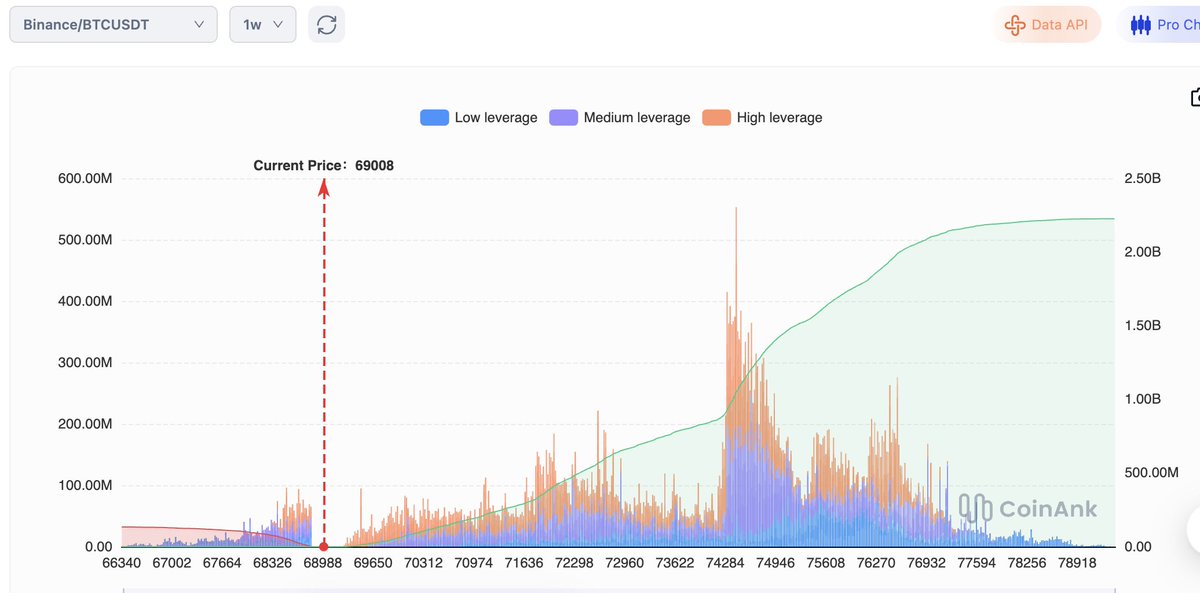Click the purple Medium leverage color swatch

pyautogui.click(x=563, y=117)
